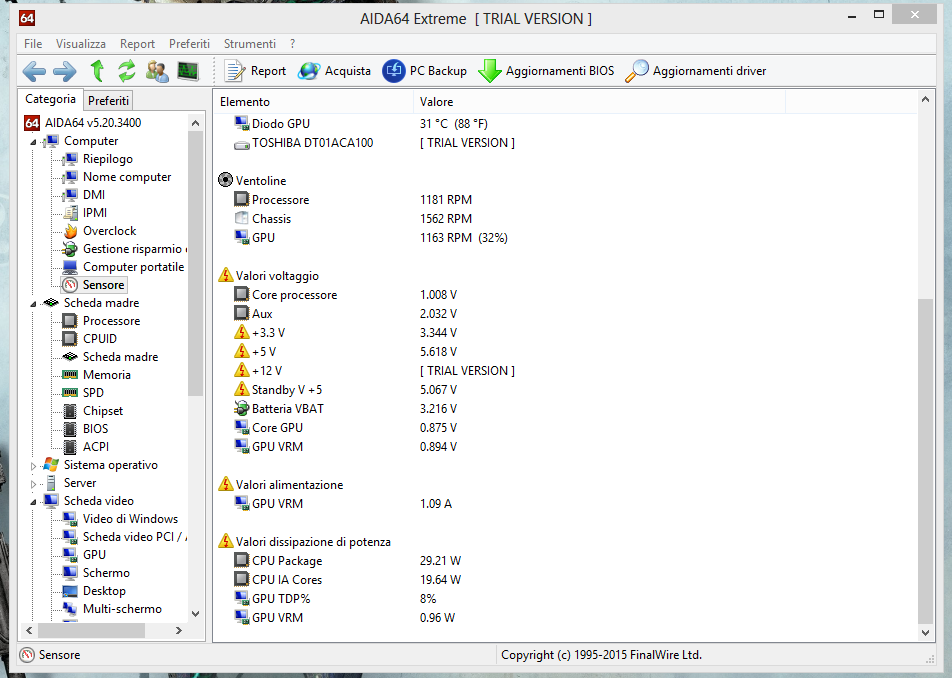
Task: Open the users icon in the toolbar
Action: click(x=157, y=71)
